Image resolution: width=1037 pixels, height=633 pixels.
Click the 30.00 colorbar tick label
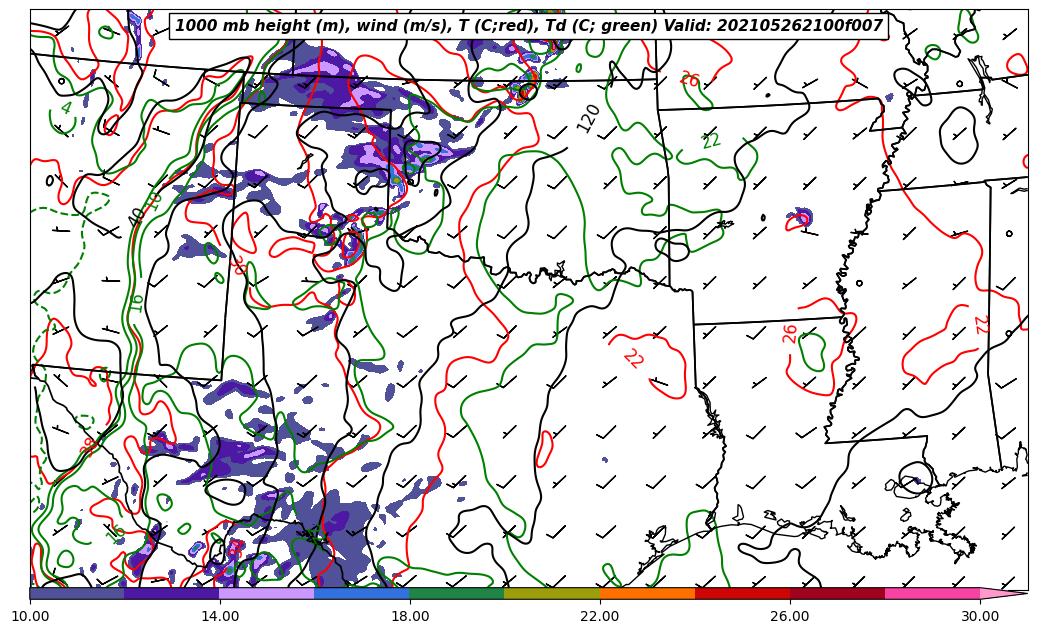980,616
